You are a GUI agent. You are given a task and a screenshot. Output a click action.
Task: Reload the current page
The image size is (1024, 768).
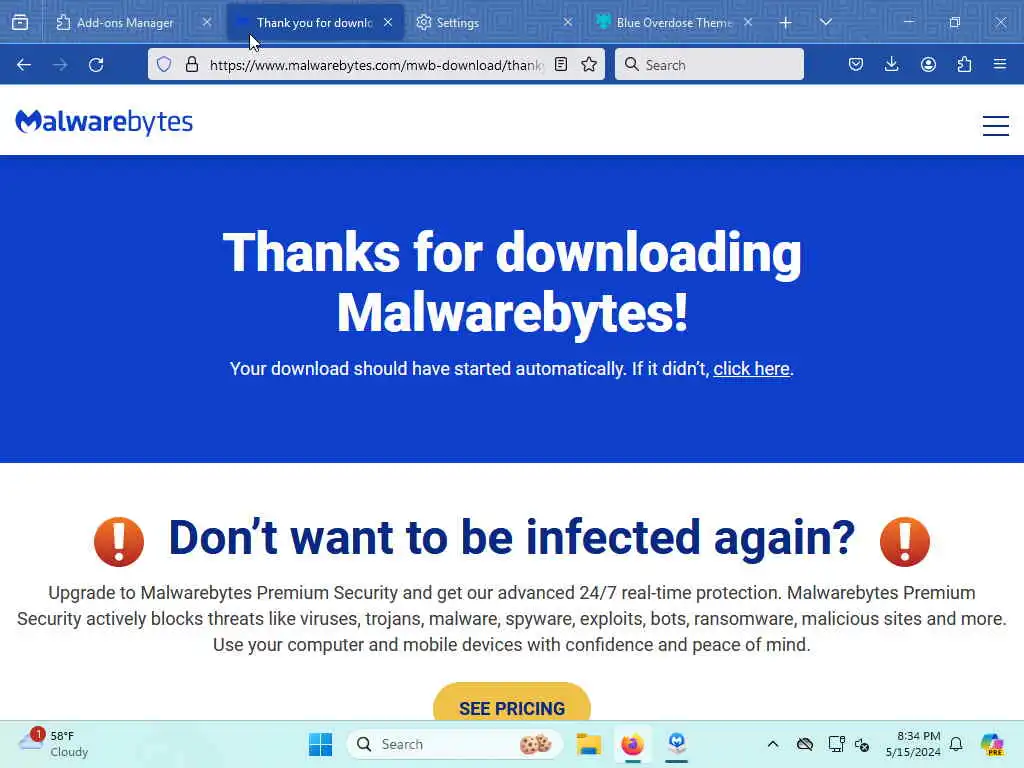[x=96, y=65]
